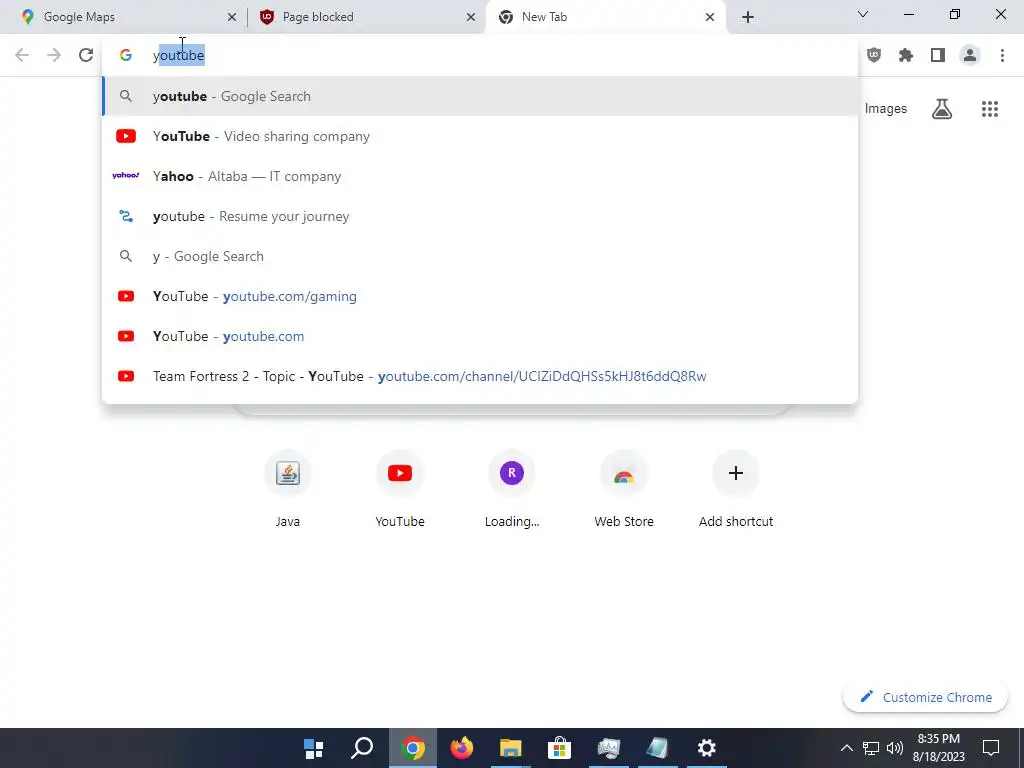Click the Customize Chrome button

[925, 697]
